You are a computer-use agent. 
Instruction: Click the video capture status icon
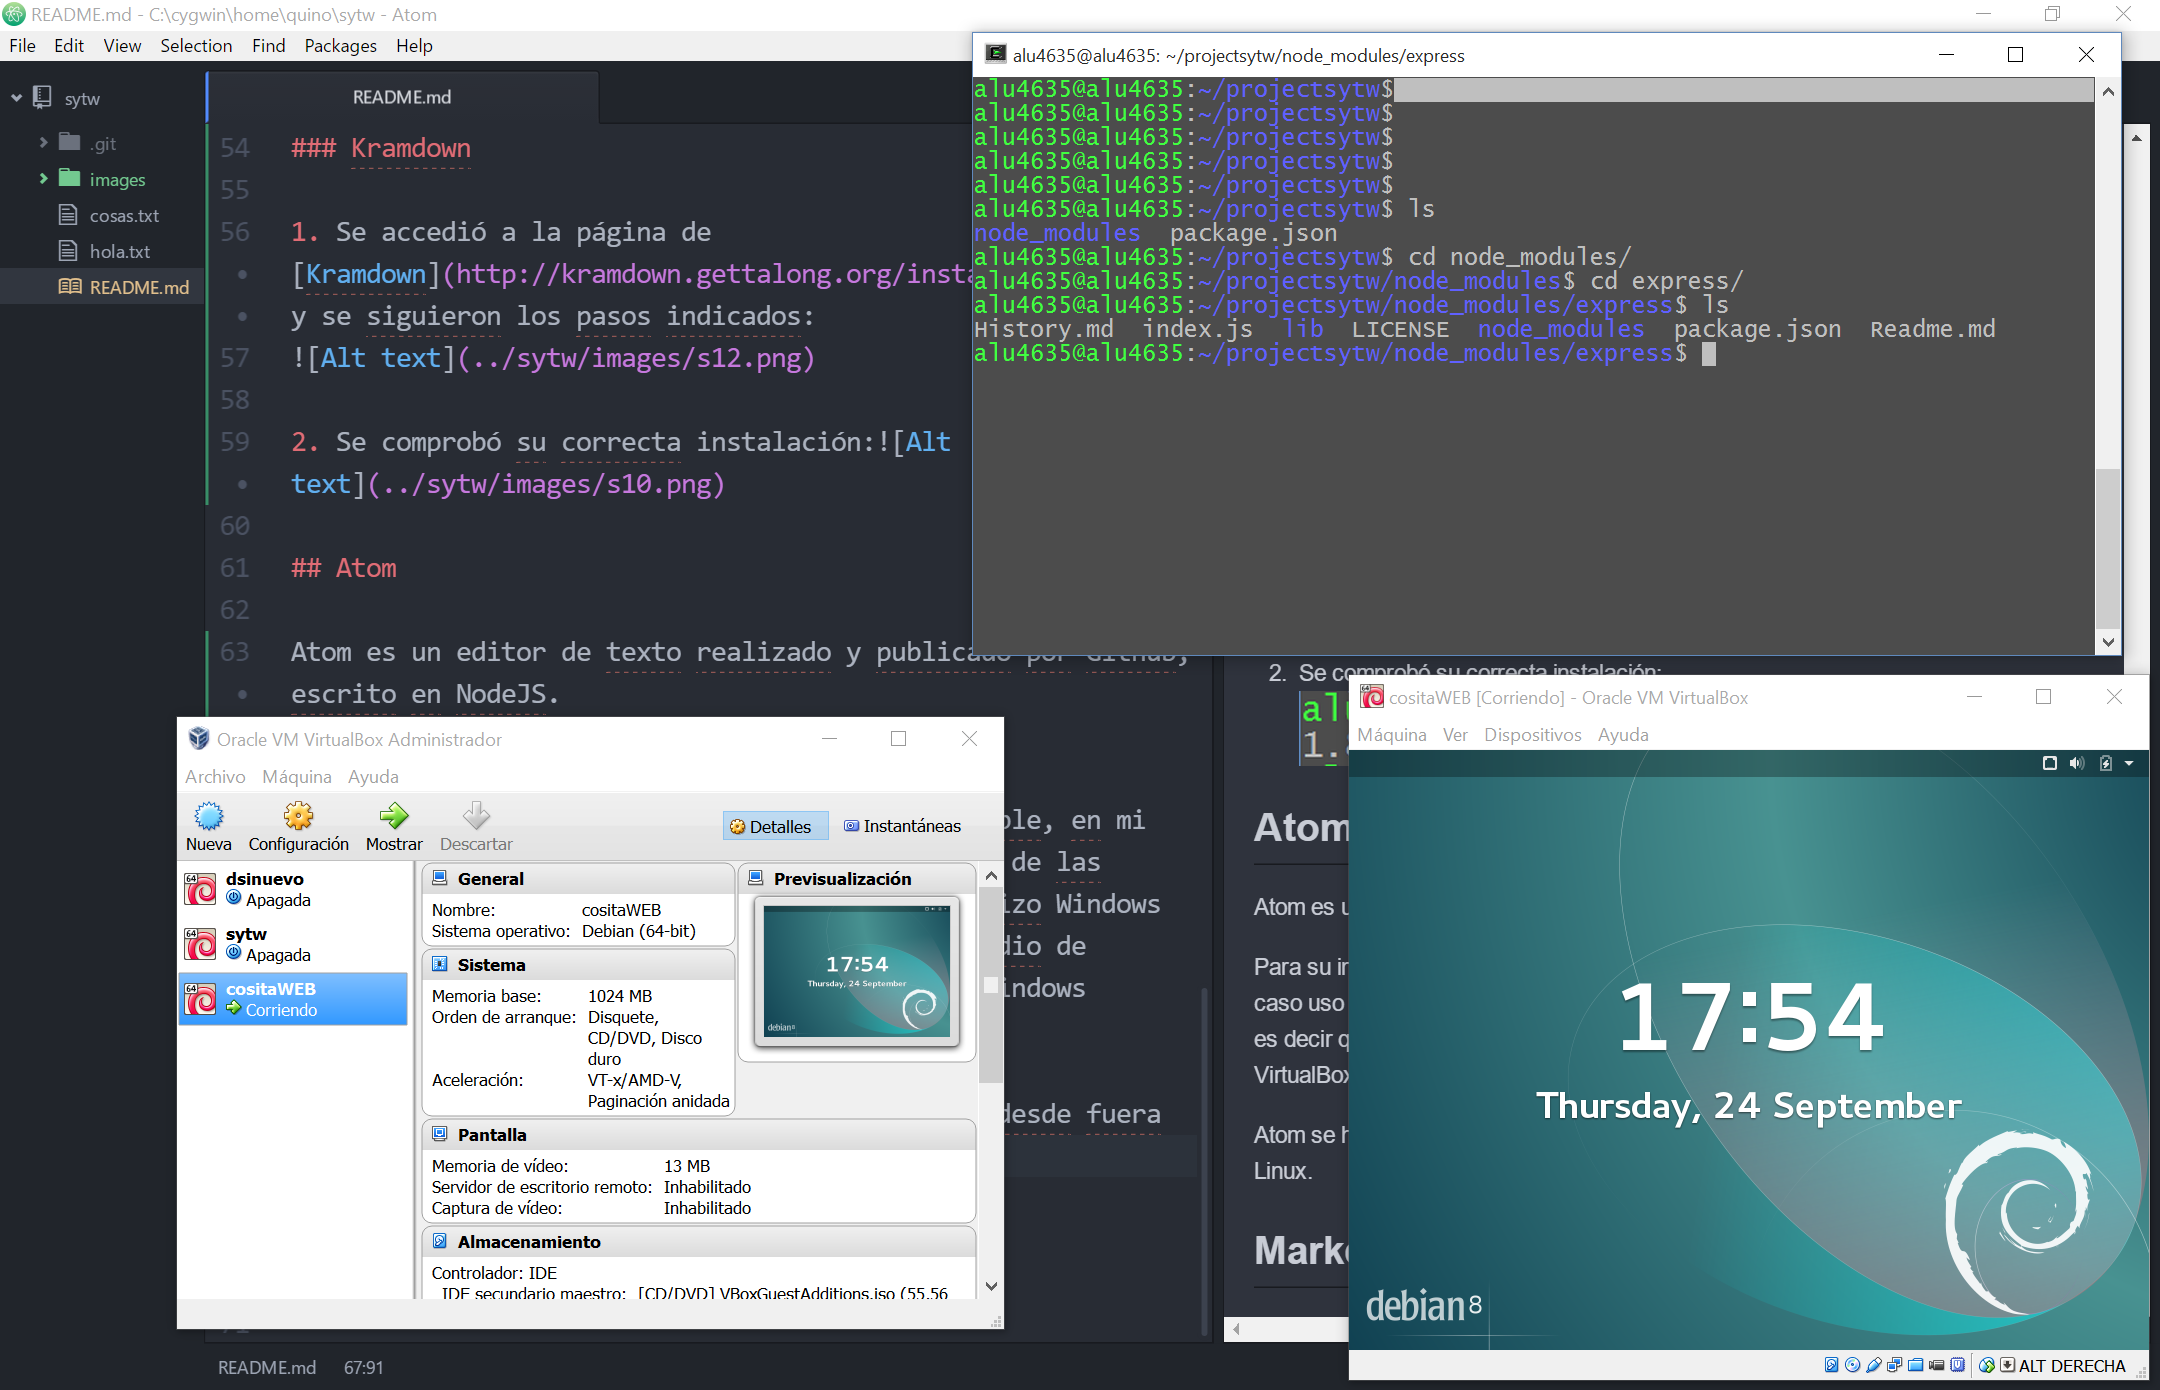click(1936, 1365)
